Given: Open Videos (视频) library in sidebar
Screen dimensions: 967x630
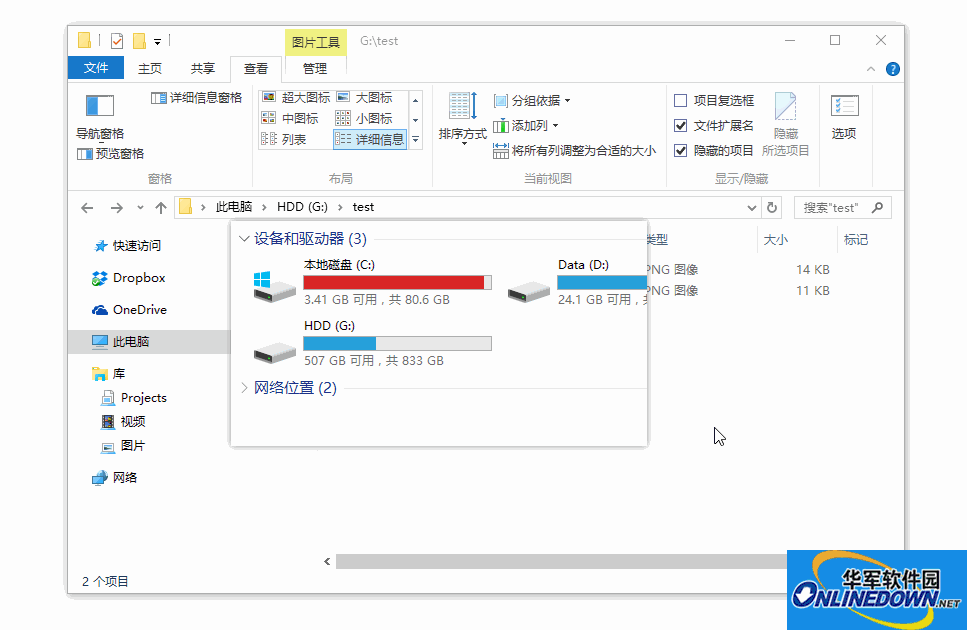Looking at the screenshot, I should click(x=123, y=422).
